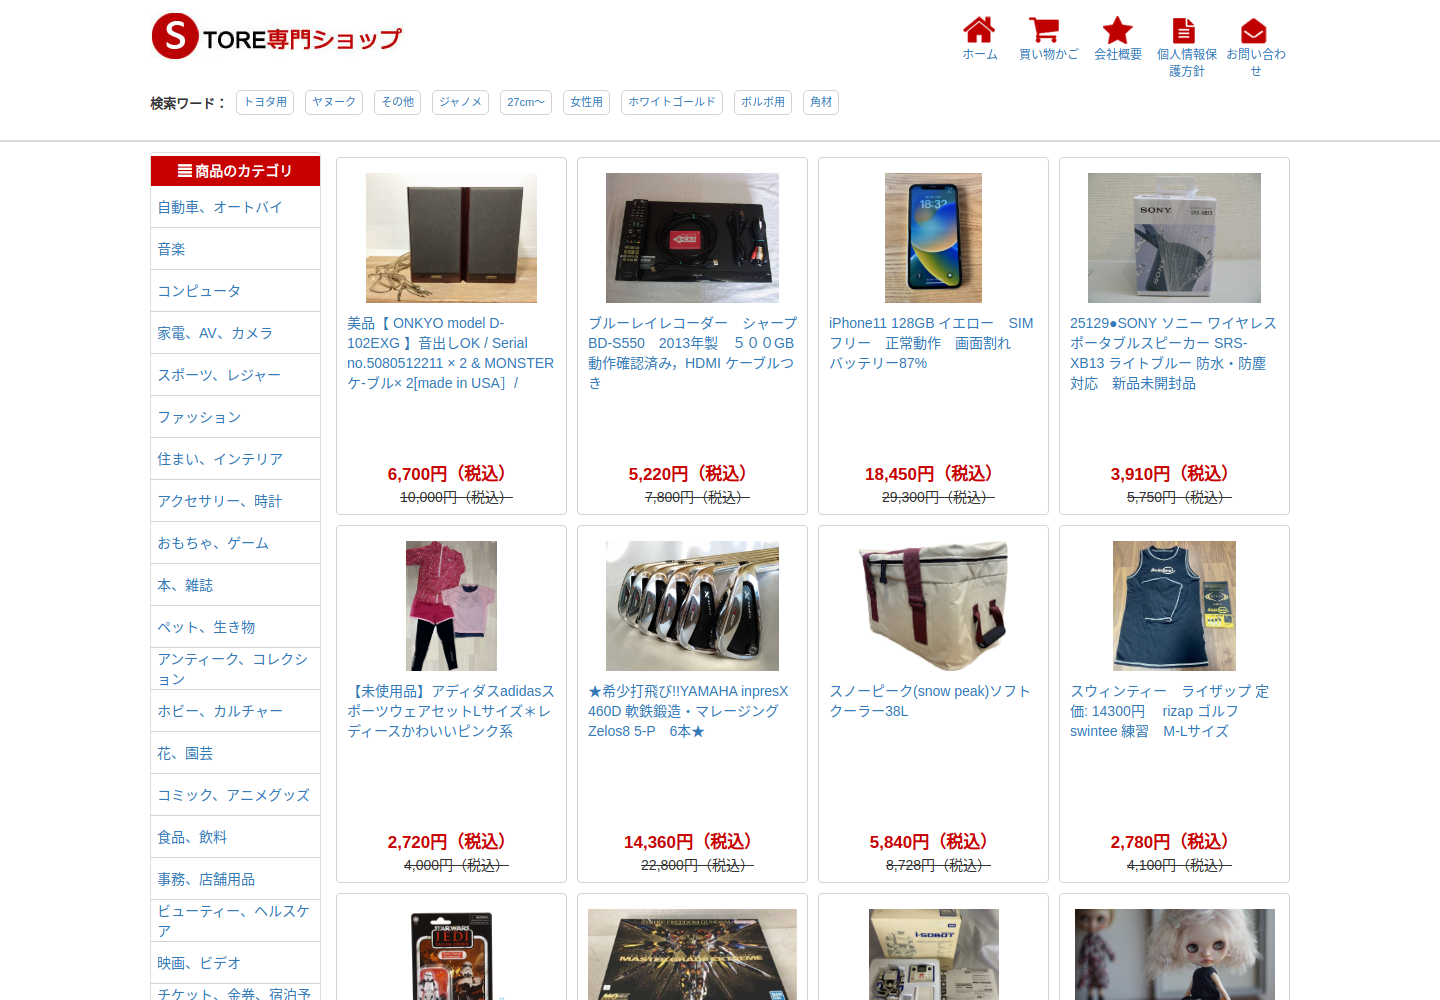The height and width of the screenshot is (1000, 1440).
Task: Open the ONKYO speakers product thumbnail
Action: click(451, 238)
